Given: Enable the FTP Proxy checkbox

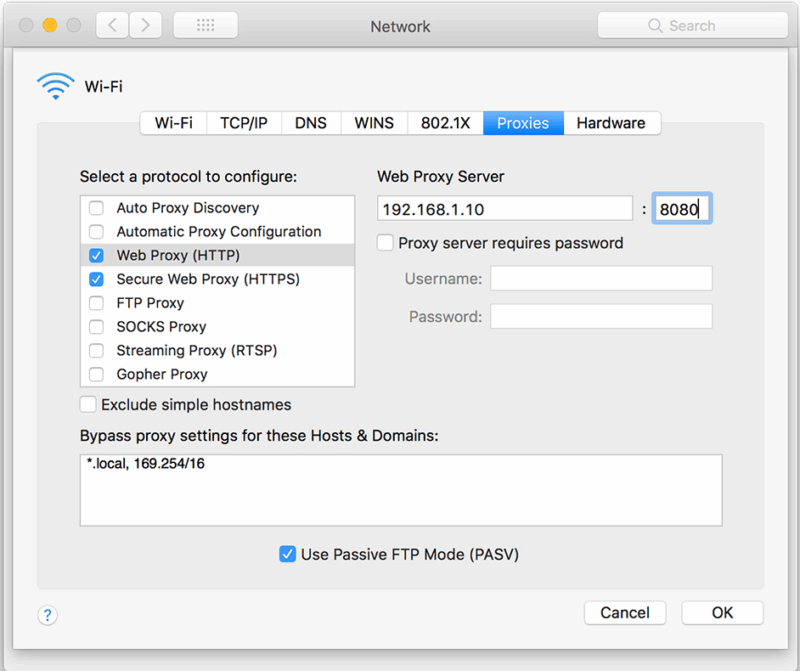Looking at the screenshot, I should [96, 303].
